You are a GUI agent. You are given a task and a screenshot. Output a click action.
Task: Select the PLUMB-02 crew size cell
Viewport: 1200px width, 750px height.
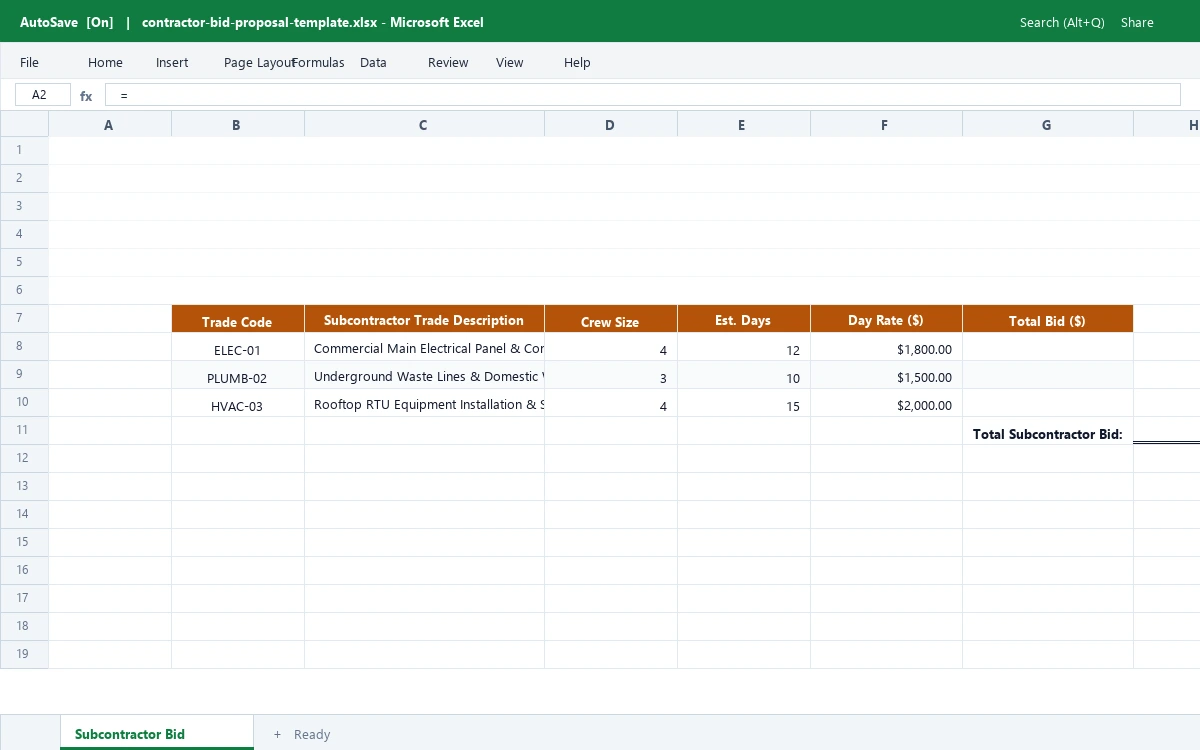coord(611,375)
